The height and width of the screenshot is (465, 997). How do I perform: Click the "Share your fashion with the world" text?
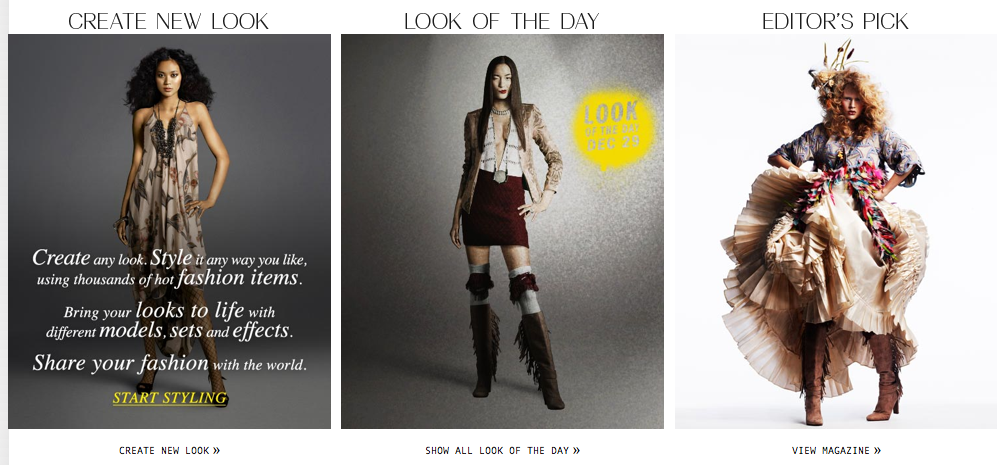click(x=170, y=363)
